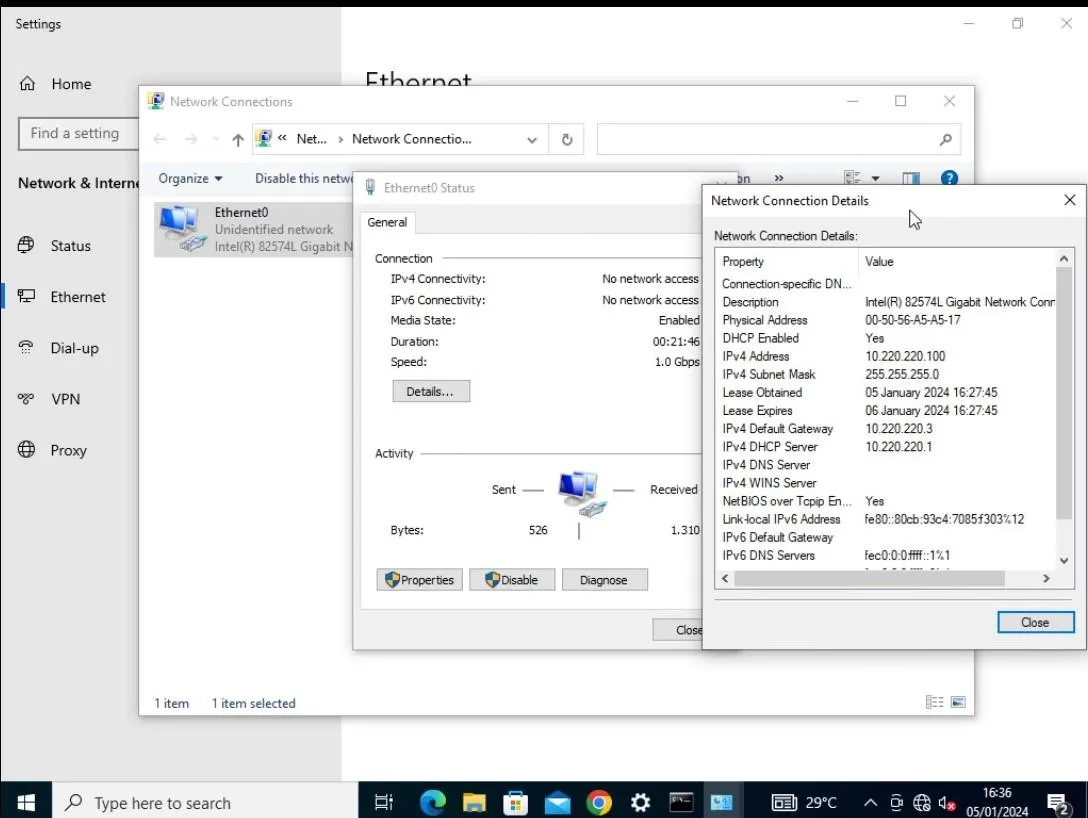1088x818 pixels.
Task: Open Mail from the taskbar
Action: 557,801
